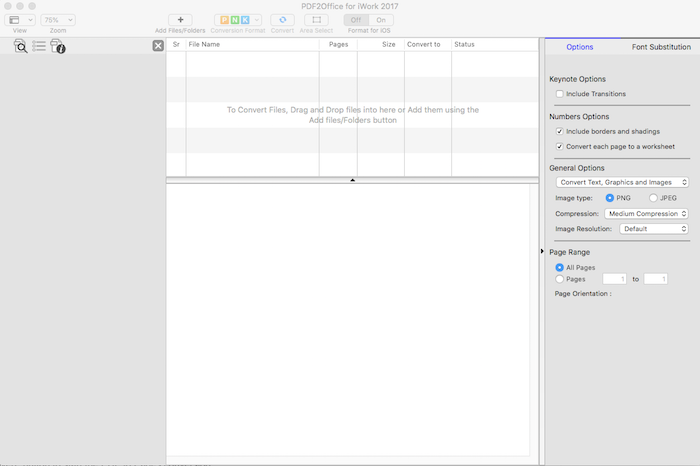This screenshot has width=700, height=466.
Task: Click the Pages column header
Action: pos(338,44)
